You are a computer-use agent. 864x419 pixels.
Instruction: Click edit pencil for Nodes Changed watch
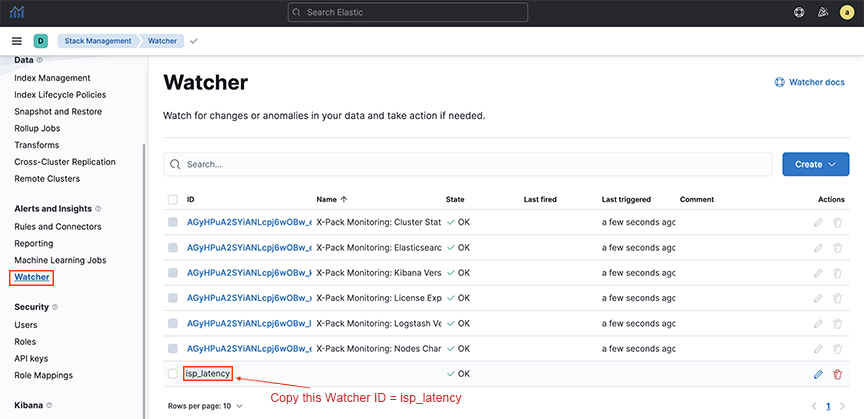(x=818, y=348)
